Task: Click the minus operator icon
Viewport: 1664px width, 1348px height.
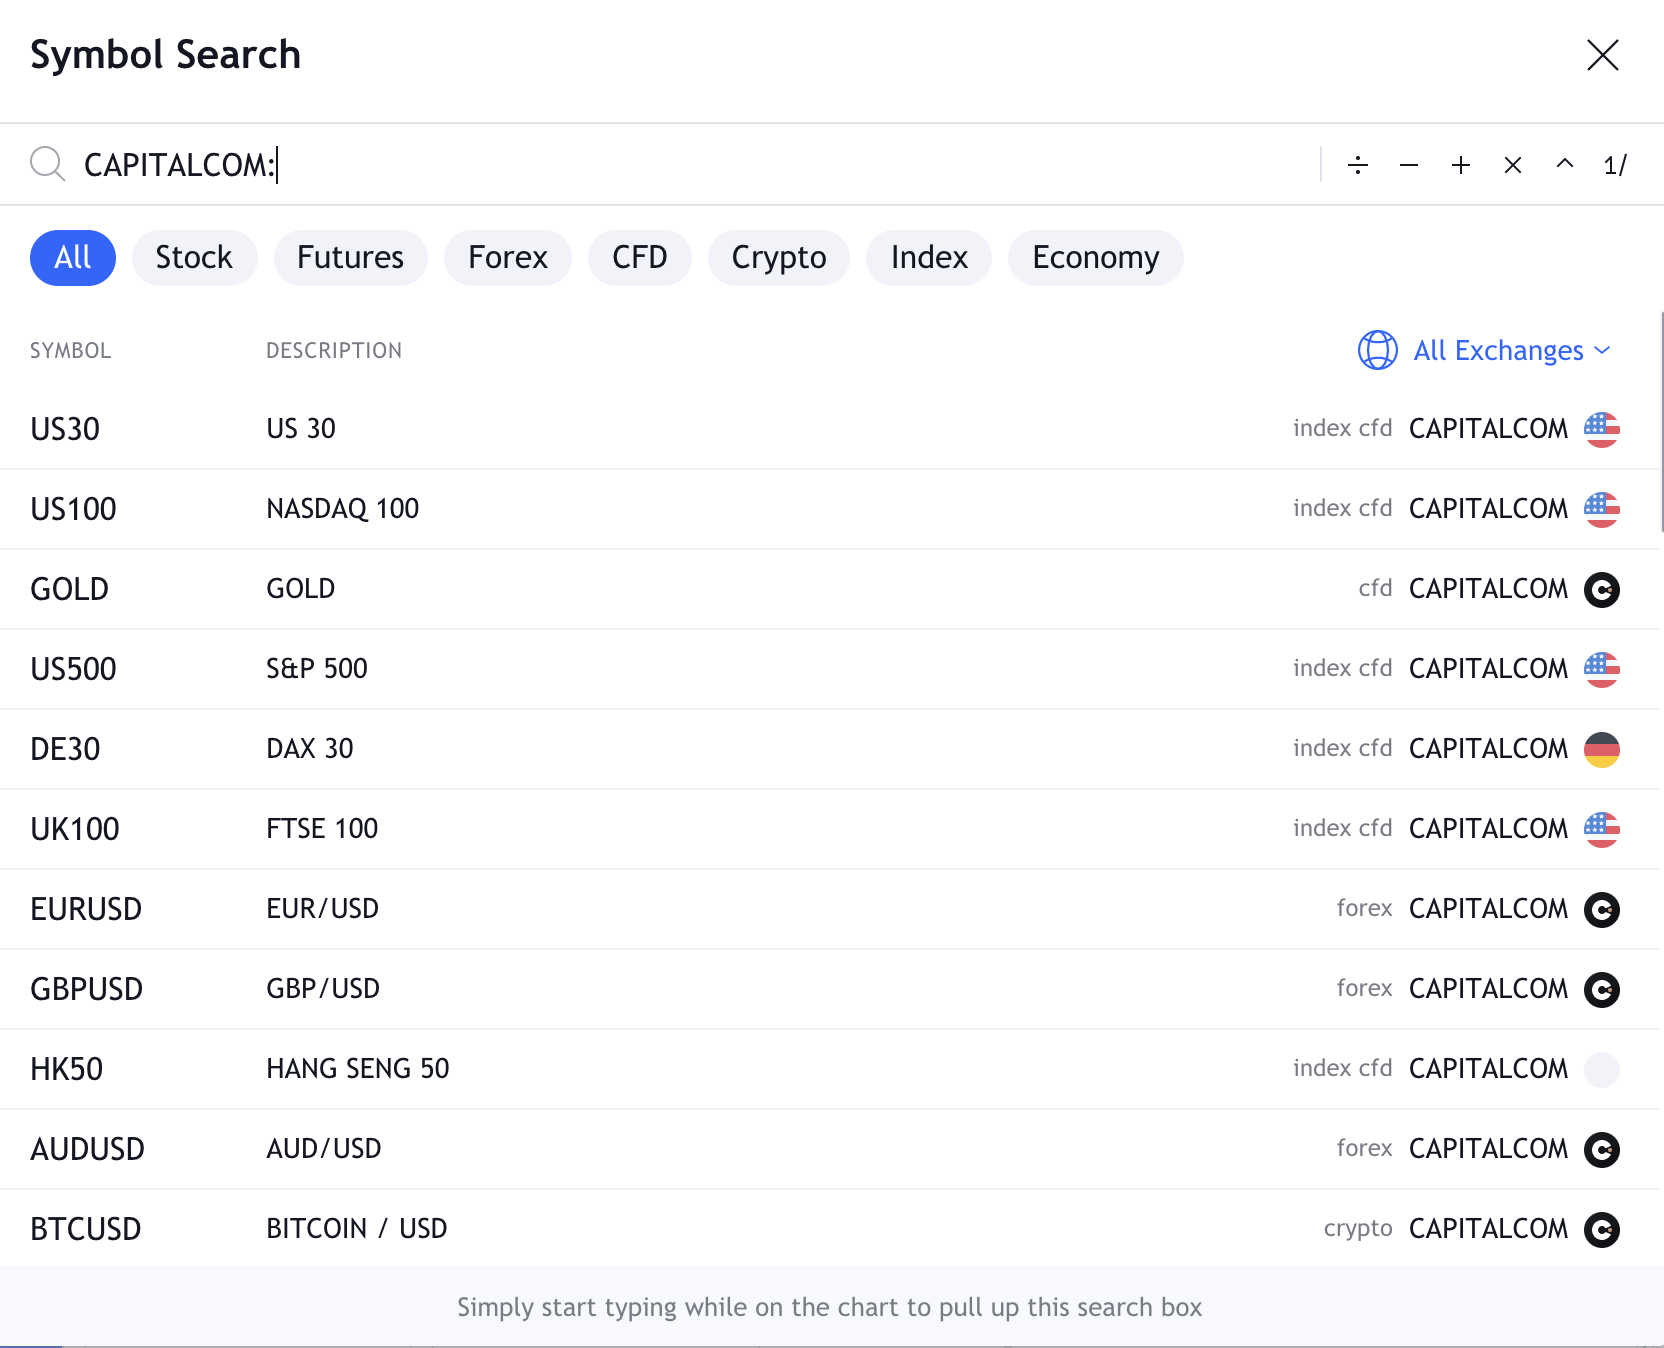Action: pos(1410,165)
